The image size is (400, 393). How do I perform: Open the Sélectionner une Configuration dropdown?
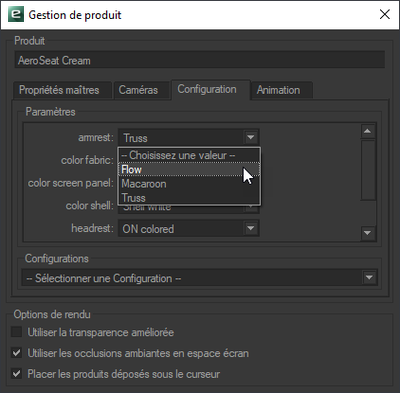click(199, 278)
